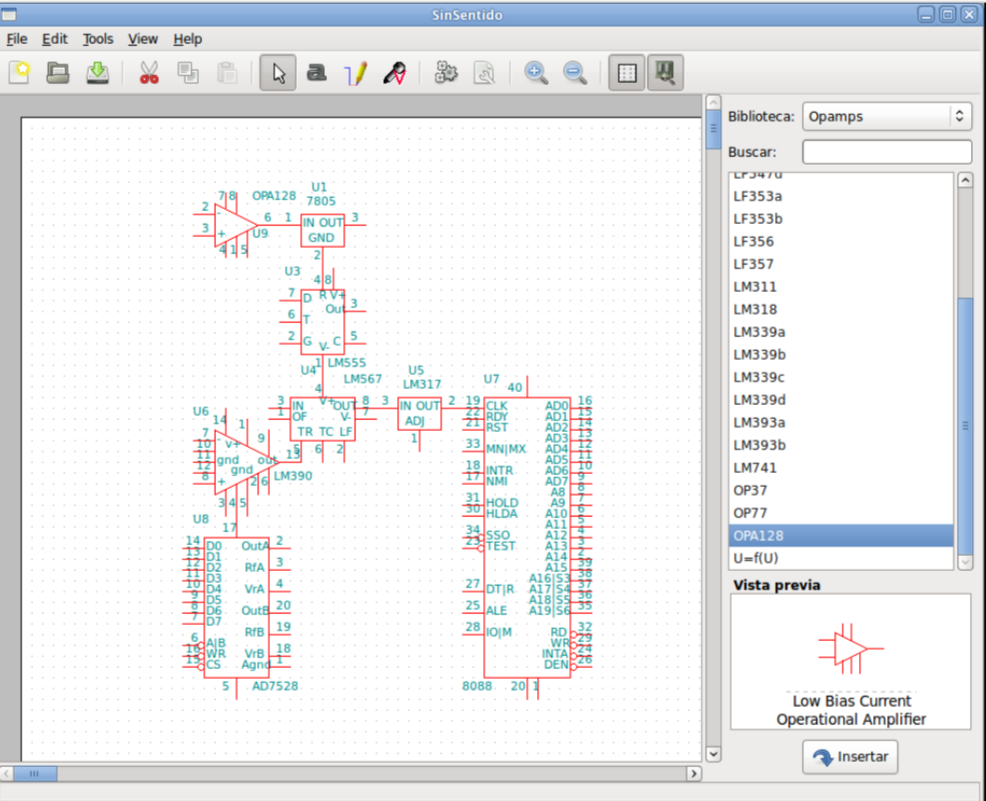
Task: Open the File menu
Action: 17,39
